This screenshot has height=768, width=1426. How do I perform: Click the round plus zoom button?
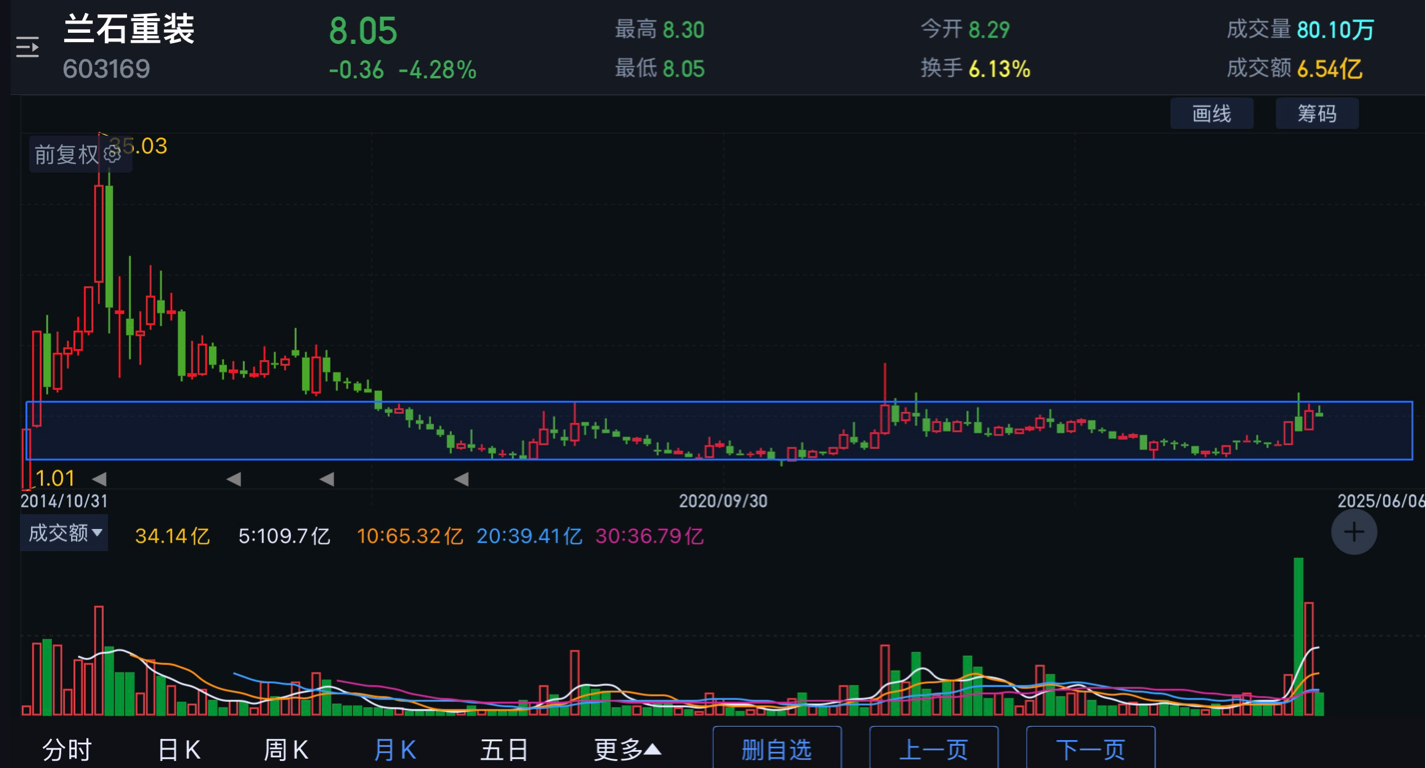1354,532
